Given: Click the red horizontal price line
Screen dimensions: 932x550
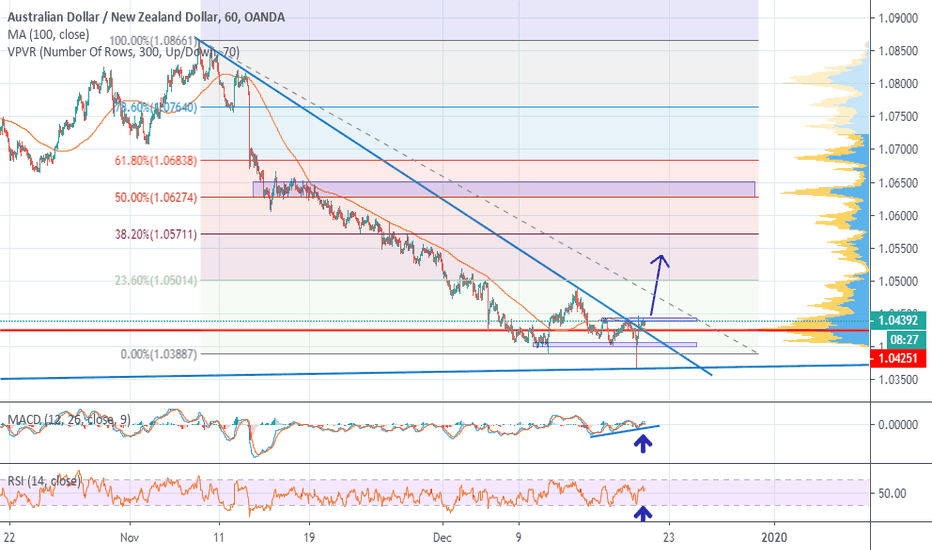Looking at the screenshot, I should (300, 330).
